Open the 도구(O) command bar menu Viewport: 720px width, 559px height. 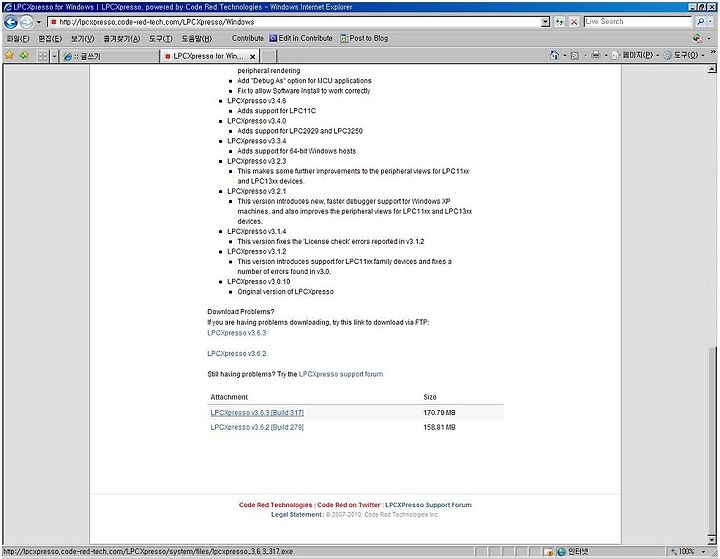[682, 55]
